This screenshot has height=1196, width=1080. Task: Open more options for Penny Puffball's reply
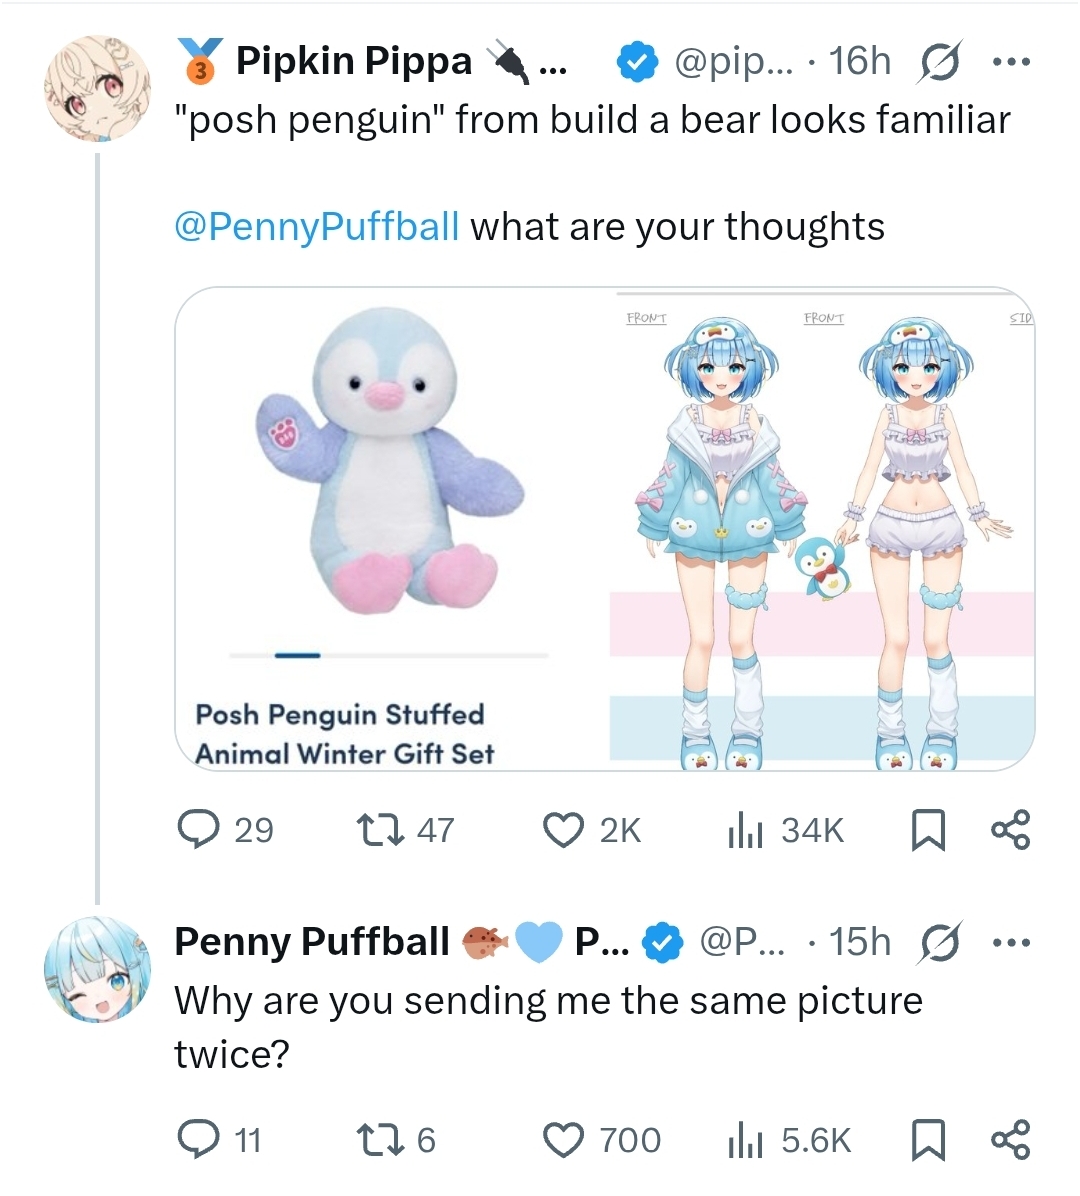pyautogui.click(x=1011, y=942)
